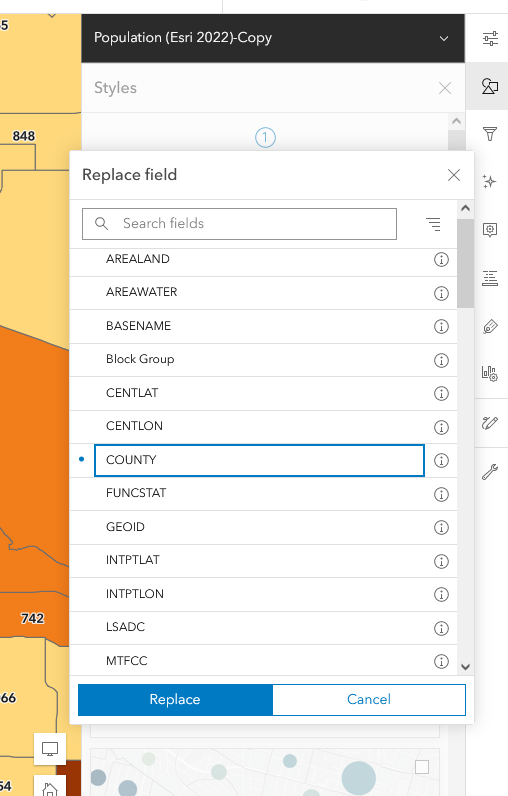Click the Replace button
Viewport: 508px width, 796px height.
(x=175, y=700)
